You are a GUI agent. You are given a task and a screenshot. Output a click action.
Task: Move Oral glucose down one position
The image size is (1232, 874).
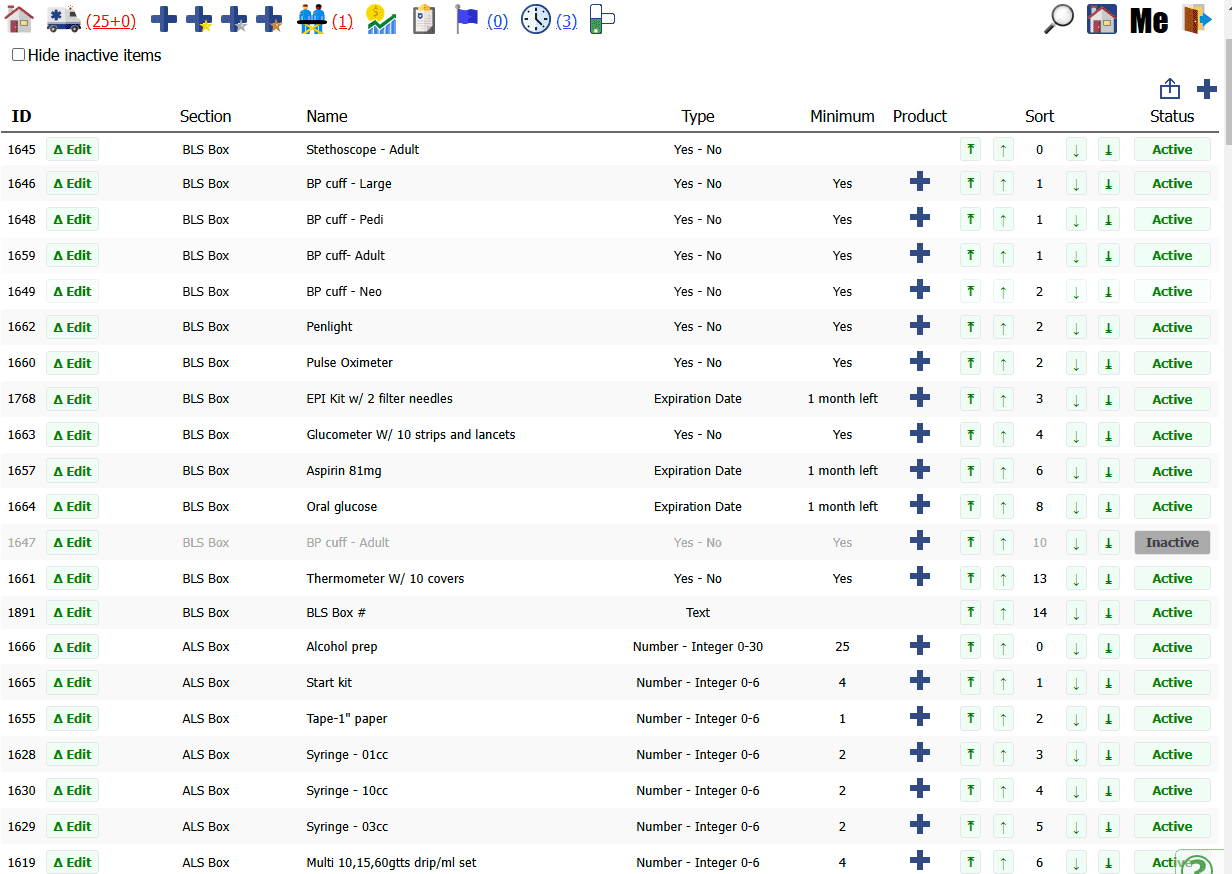pos(1076,507)
